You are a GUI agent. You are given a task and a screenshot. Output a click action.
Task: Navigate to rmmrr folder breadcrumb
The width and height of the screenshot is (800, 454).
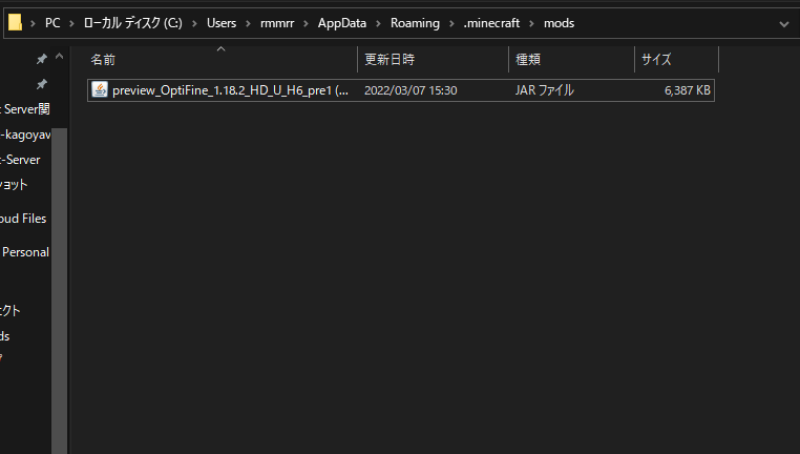click(x=277, y=23)
